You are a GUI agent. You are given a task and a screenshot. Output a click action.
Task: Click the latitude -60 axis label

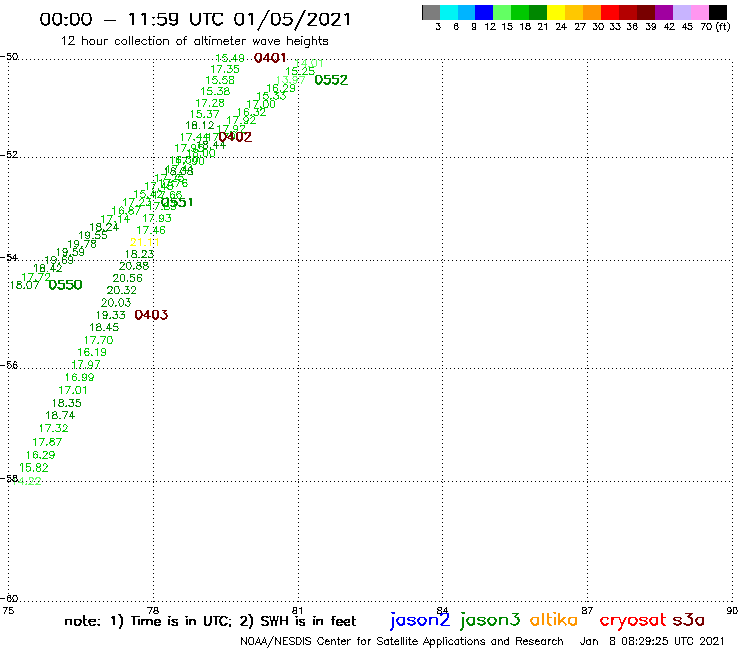9,599
